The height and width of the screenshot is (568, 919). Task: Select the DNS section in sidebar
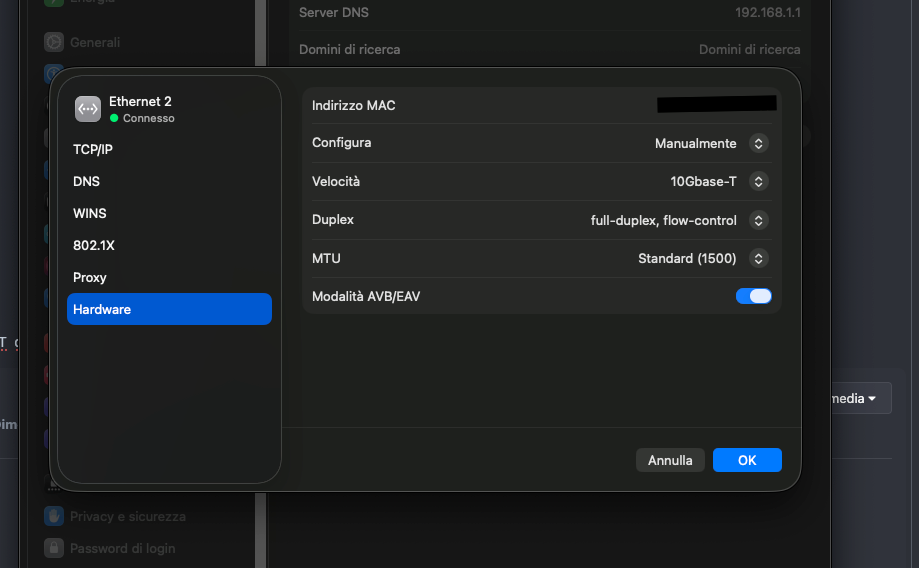coord(87,181)
